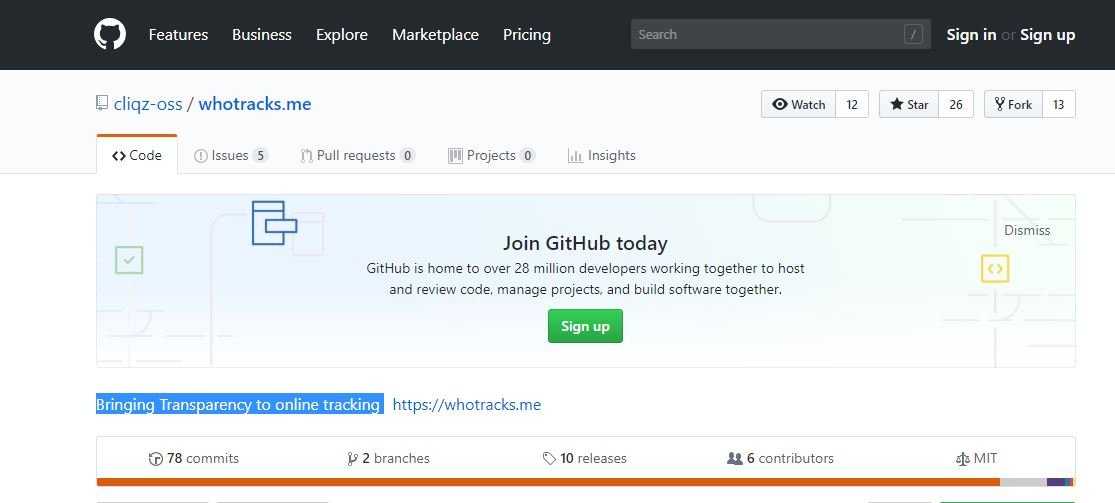Click the highlighted 'Bringing Transparency to online tracking' text
This screenshot has width=1115, height=503.
pyautogui.click(x=240, y=404)
